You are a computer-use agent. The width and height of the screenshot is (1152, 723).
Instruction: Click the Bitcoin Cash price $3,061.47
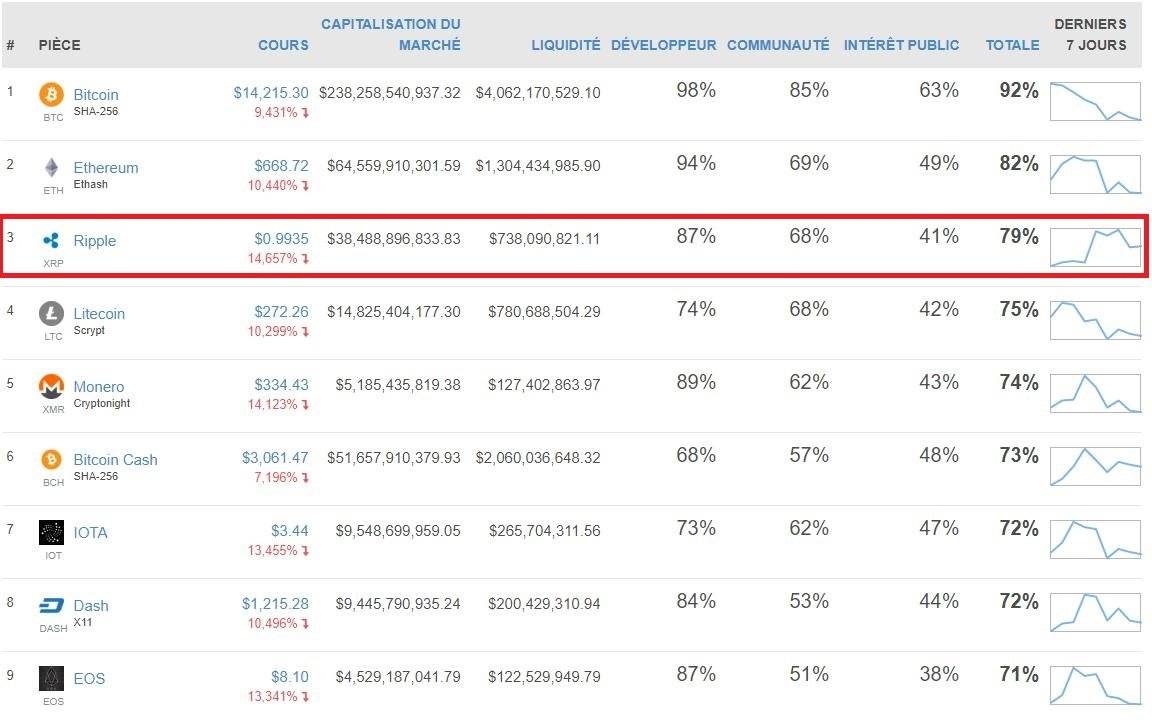click(x=276, y=458)
